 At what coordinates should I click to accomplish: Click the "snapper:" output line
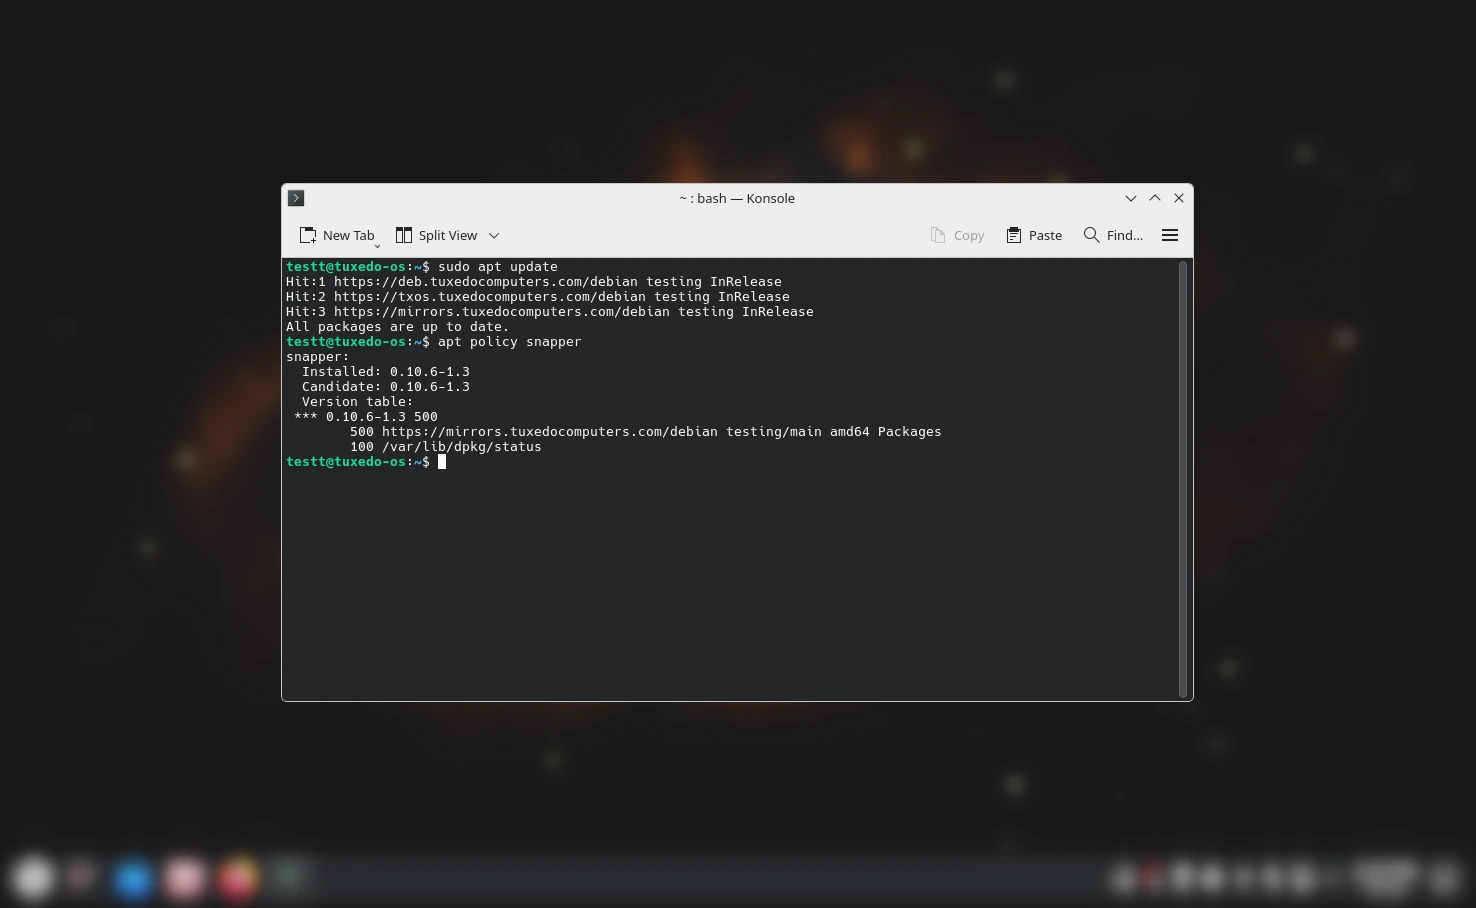tap(318, 357)
